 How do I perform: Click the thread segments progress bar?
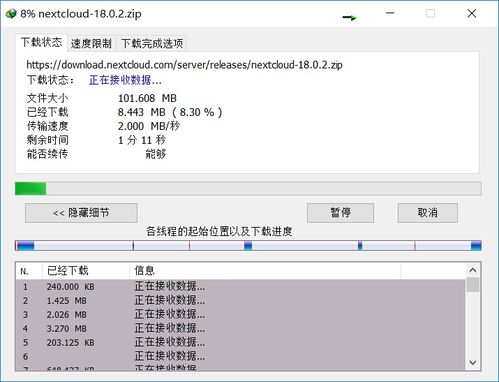248,246
